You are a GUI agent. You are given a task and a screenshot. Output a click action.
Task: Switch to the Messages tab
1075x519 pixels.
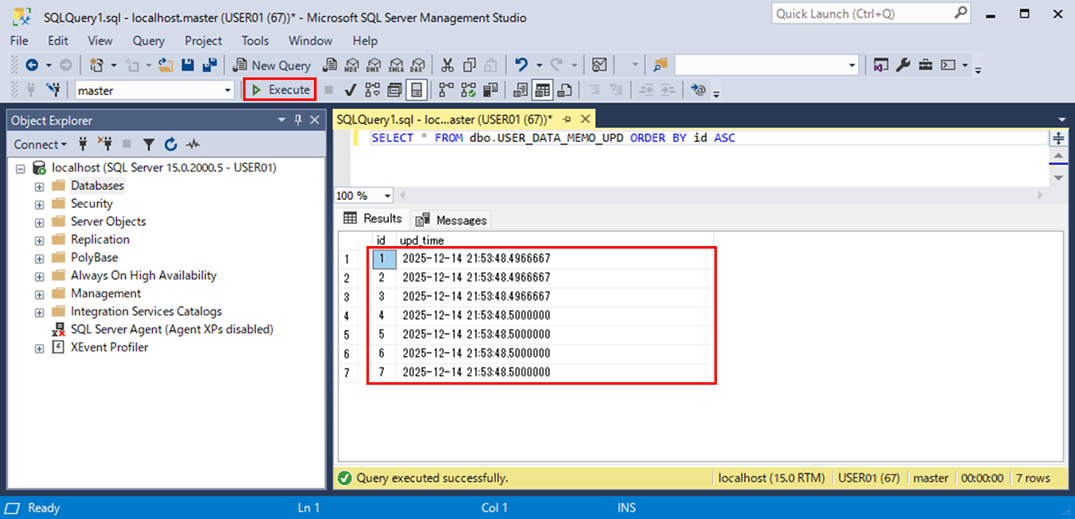point(451,220)
